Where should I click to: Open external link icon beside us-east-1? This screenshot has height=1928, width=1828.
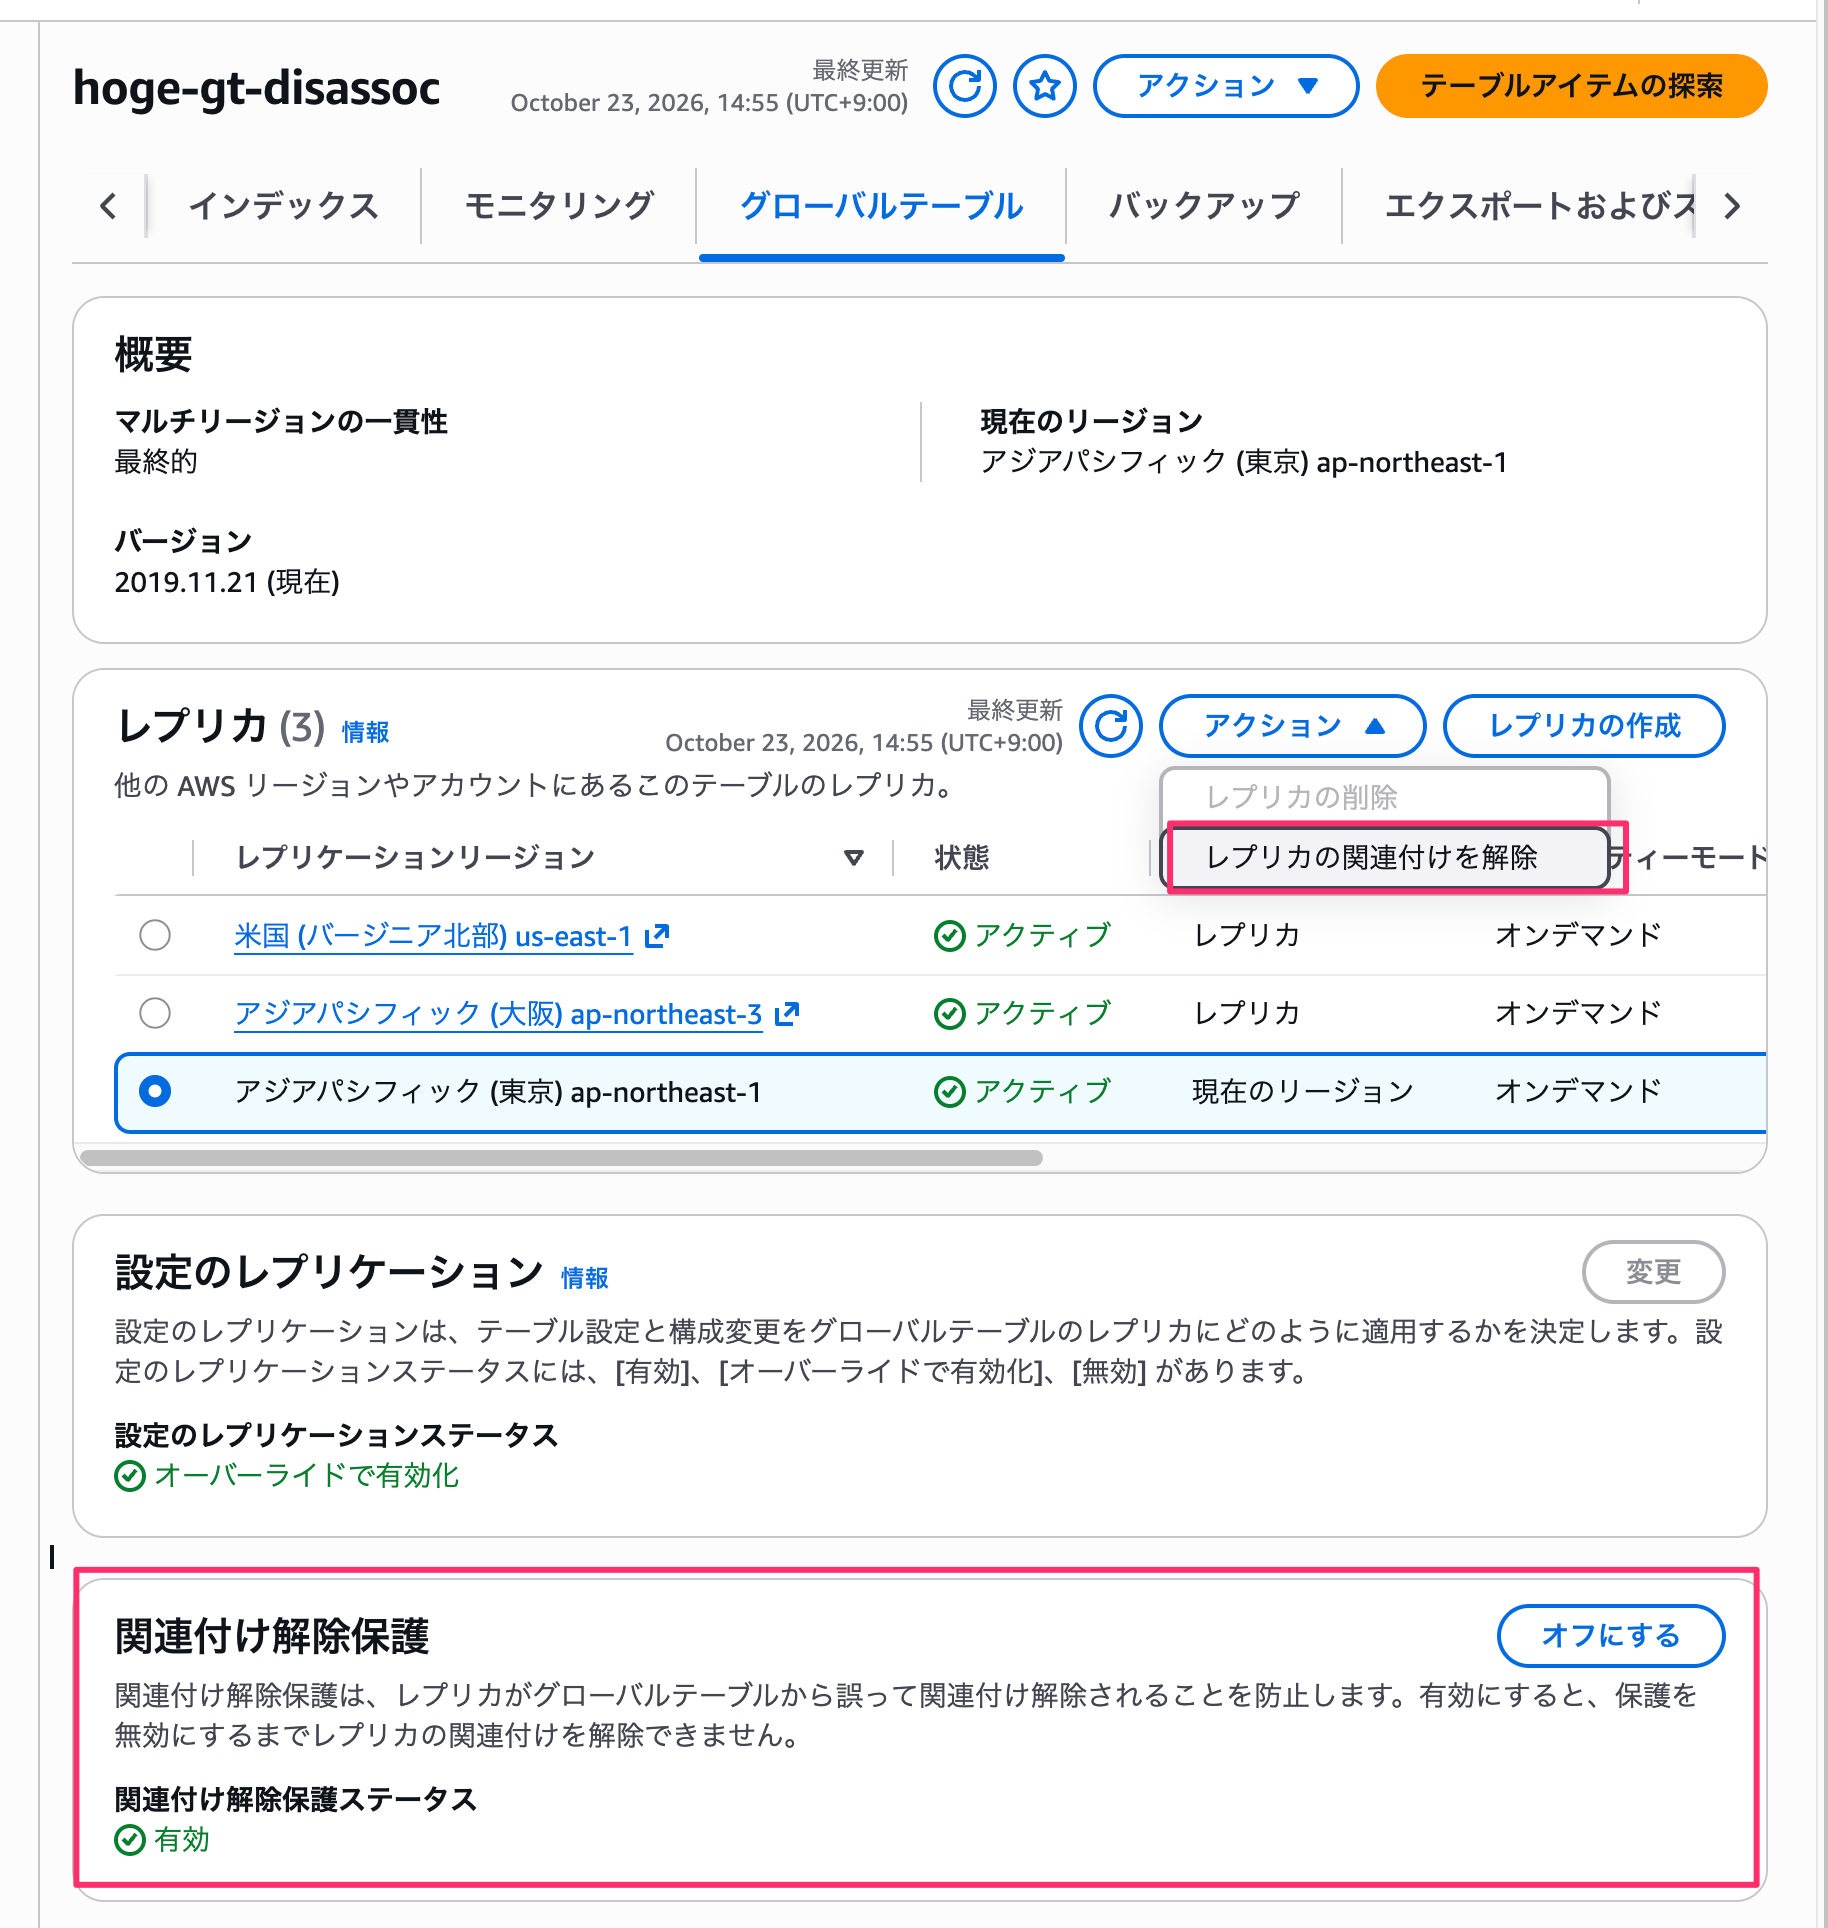(x=657, y=936)
